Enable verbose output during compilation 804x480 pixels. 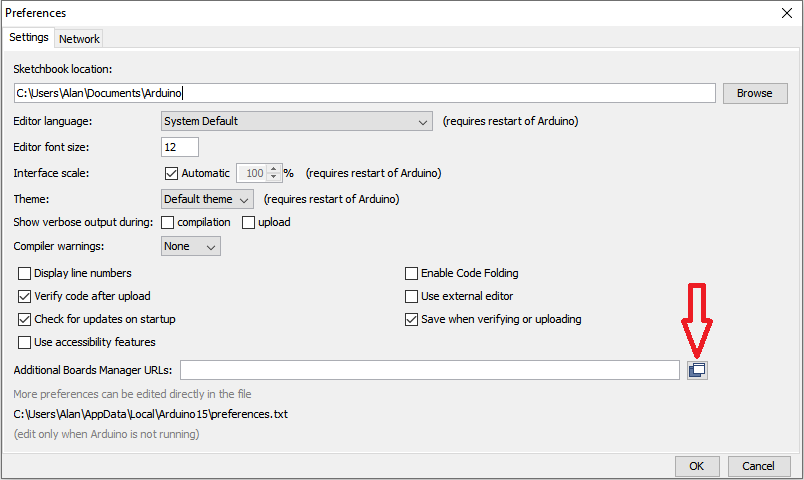(x=167, y=223)
